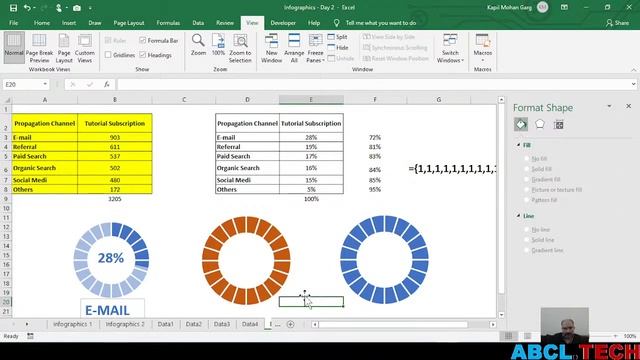Set zoom to 100%

[x=218, y=45]
